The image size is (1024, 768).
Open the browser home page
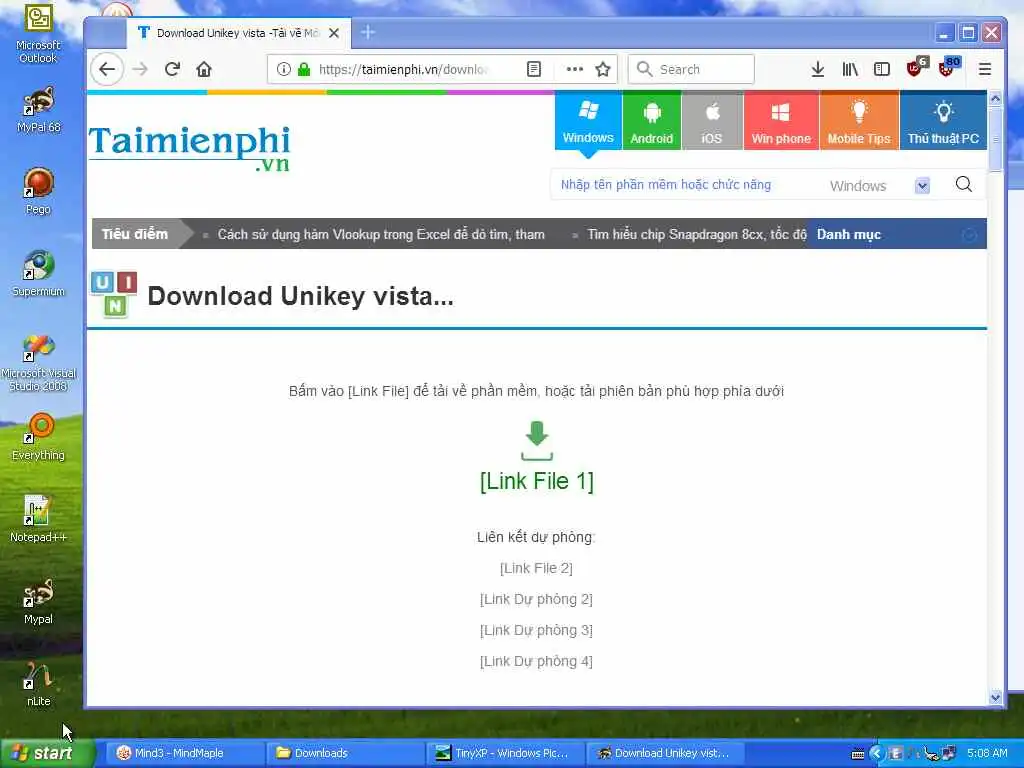point(204,69)
